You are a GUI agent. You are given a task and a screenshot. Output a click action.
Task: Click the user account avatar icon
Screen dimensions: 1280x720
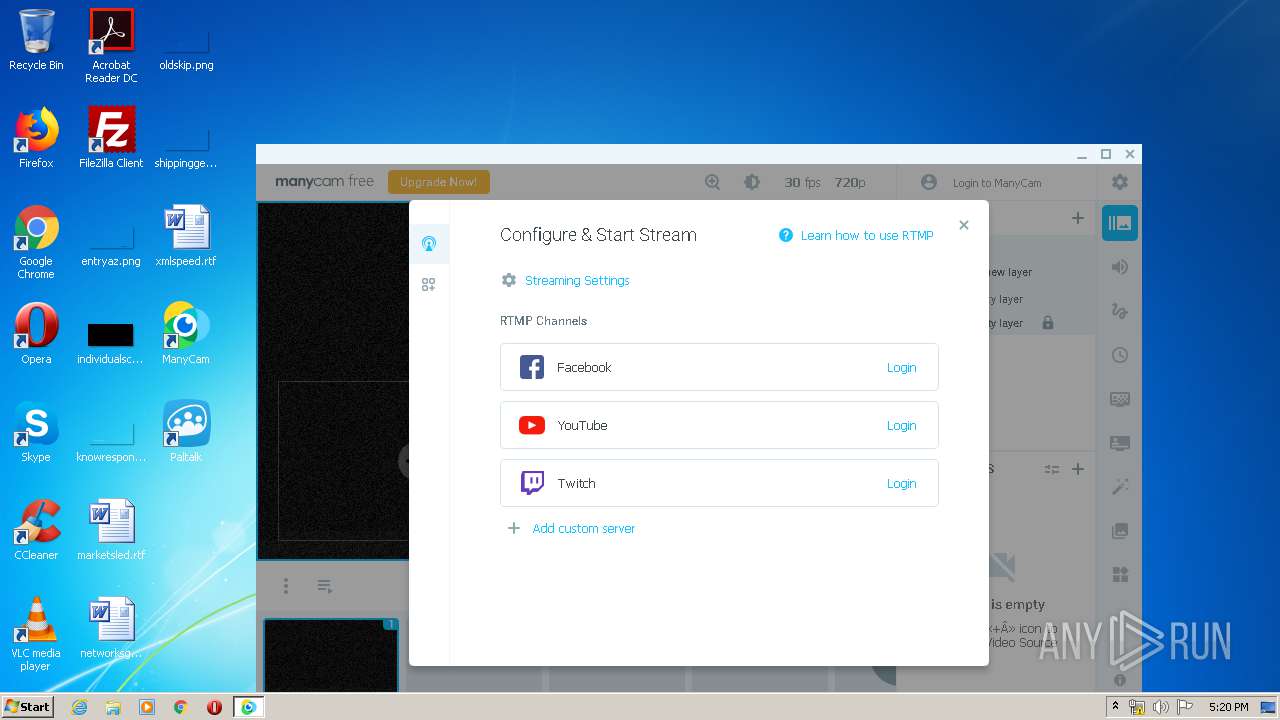929,182
